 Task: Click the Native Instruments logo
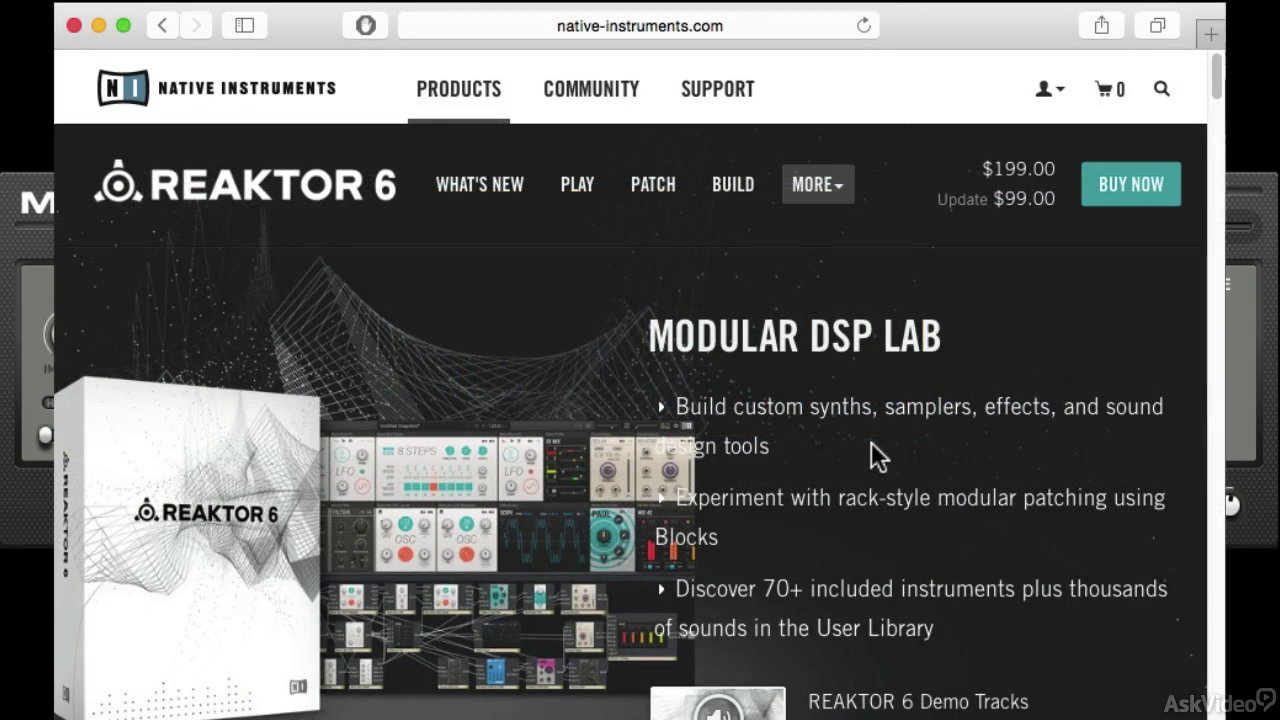click(x=216, y=88)
